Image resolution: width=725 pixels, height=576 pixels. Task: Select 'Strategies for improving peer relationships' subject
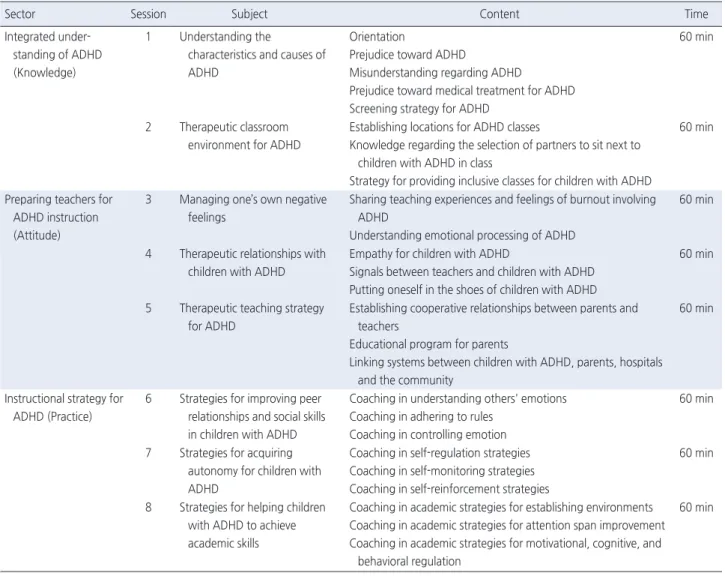(x=252, y=417)
